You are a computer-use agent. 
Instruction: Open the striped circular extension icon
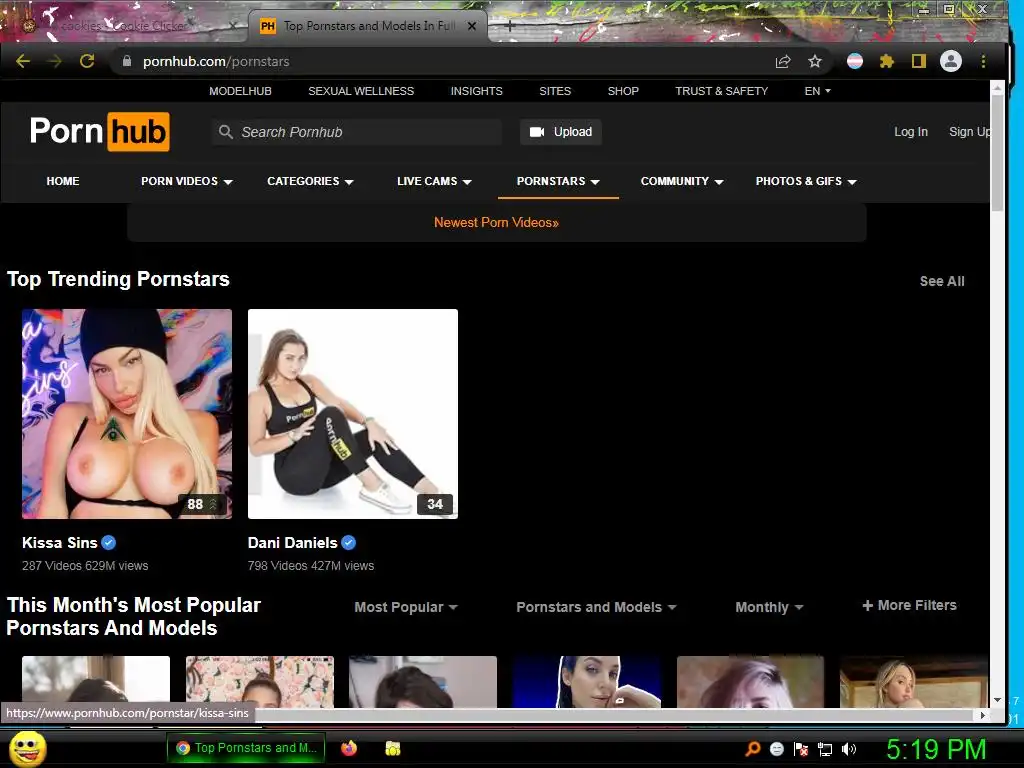(x=855, y=61)
